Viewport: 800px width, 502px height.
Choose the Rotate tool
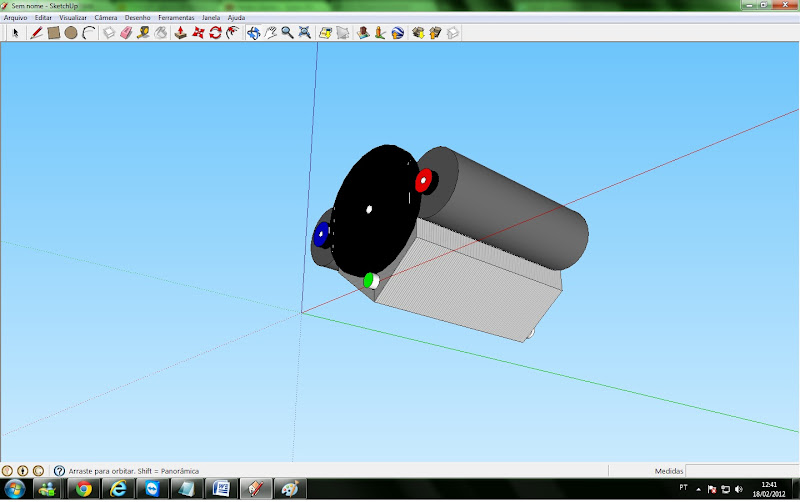click(215, 33)
